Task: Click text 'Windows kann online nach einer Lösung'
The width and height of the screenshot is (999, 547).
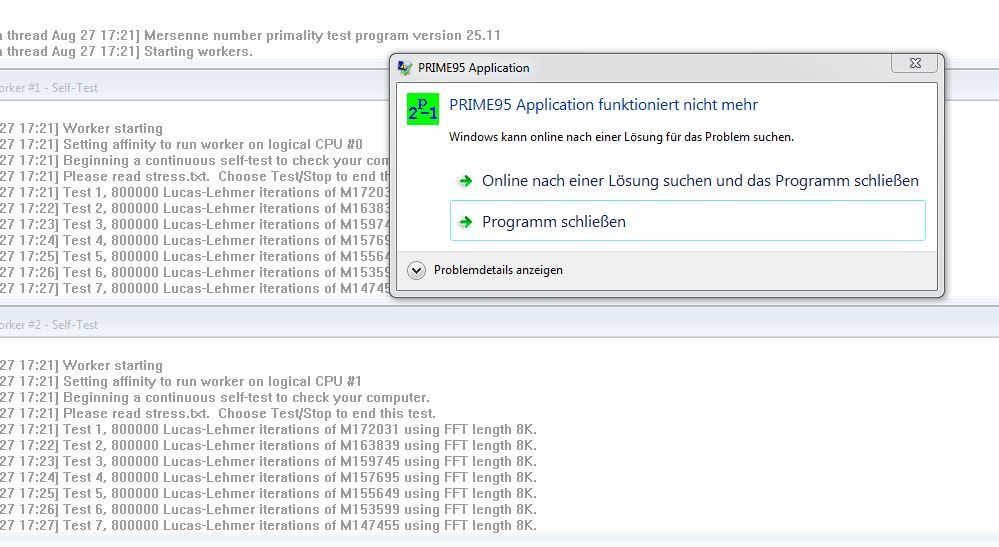Action: (621, 137)
